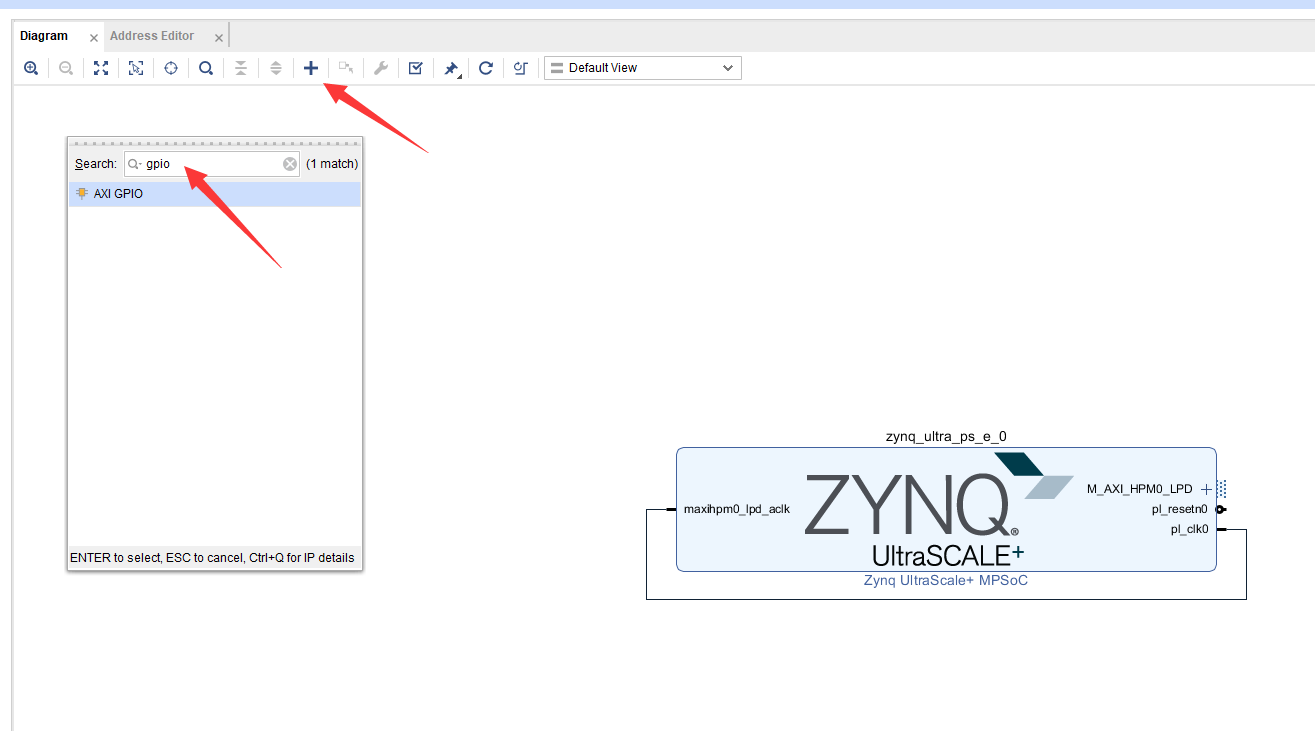
Task: Open the Zynq UltraScale+ MPSoC block
Action: (945, 510)
